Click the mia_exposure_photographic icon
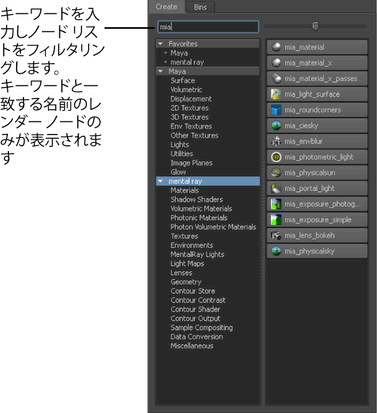This screenshot has height=413, width=377. 276,204
